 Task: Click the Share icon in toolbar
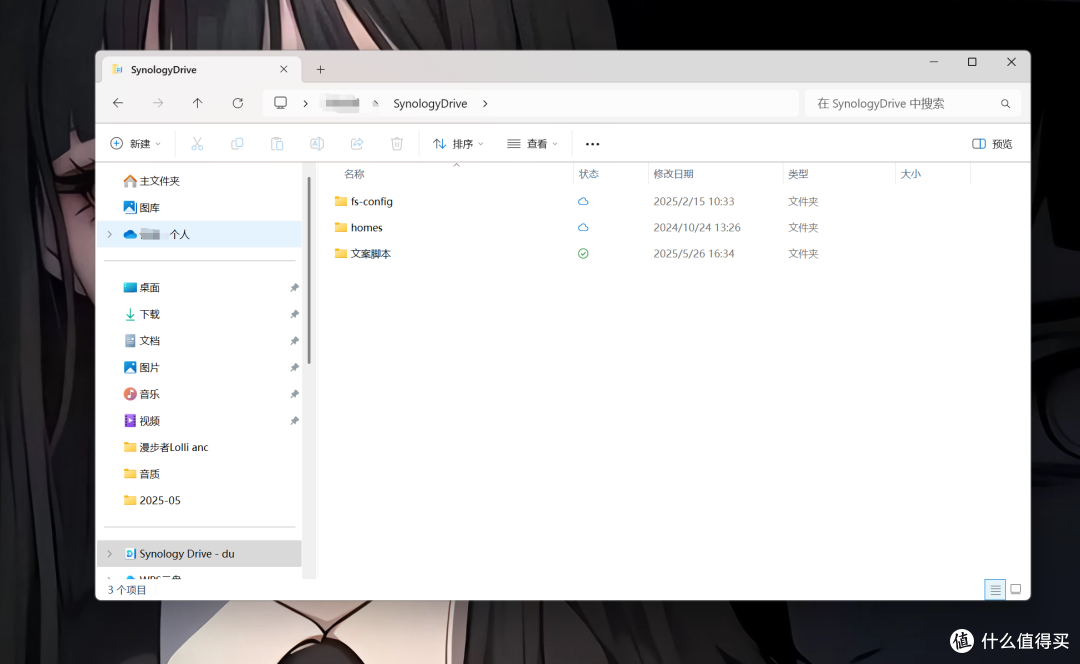pyautogui.click(x=357, y=144)
